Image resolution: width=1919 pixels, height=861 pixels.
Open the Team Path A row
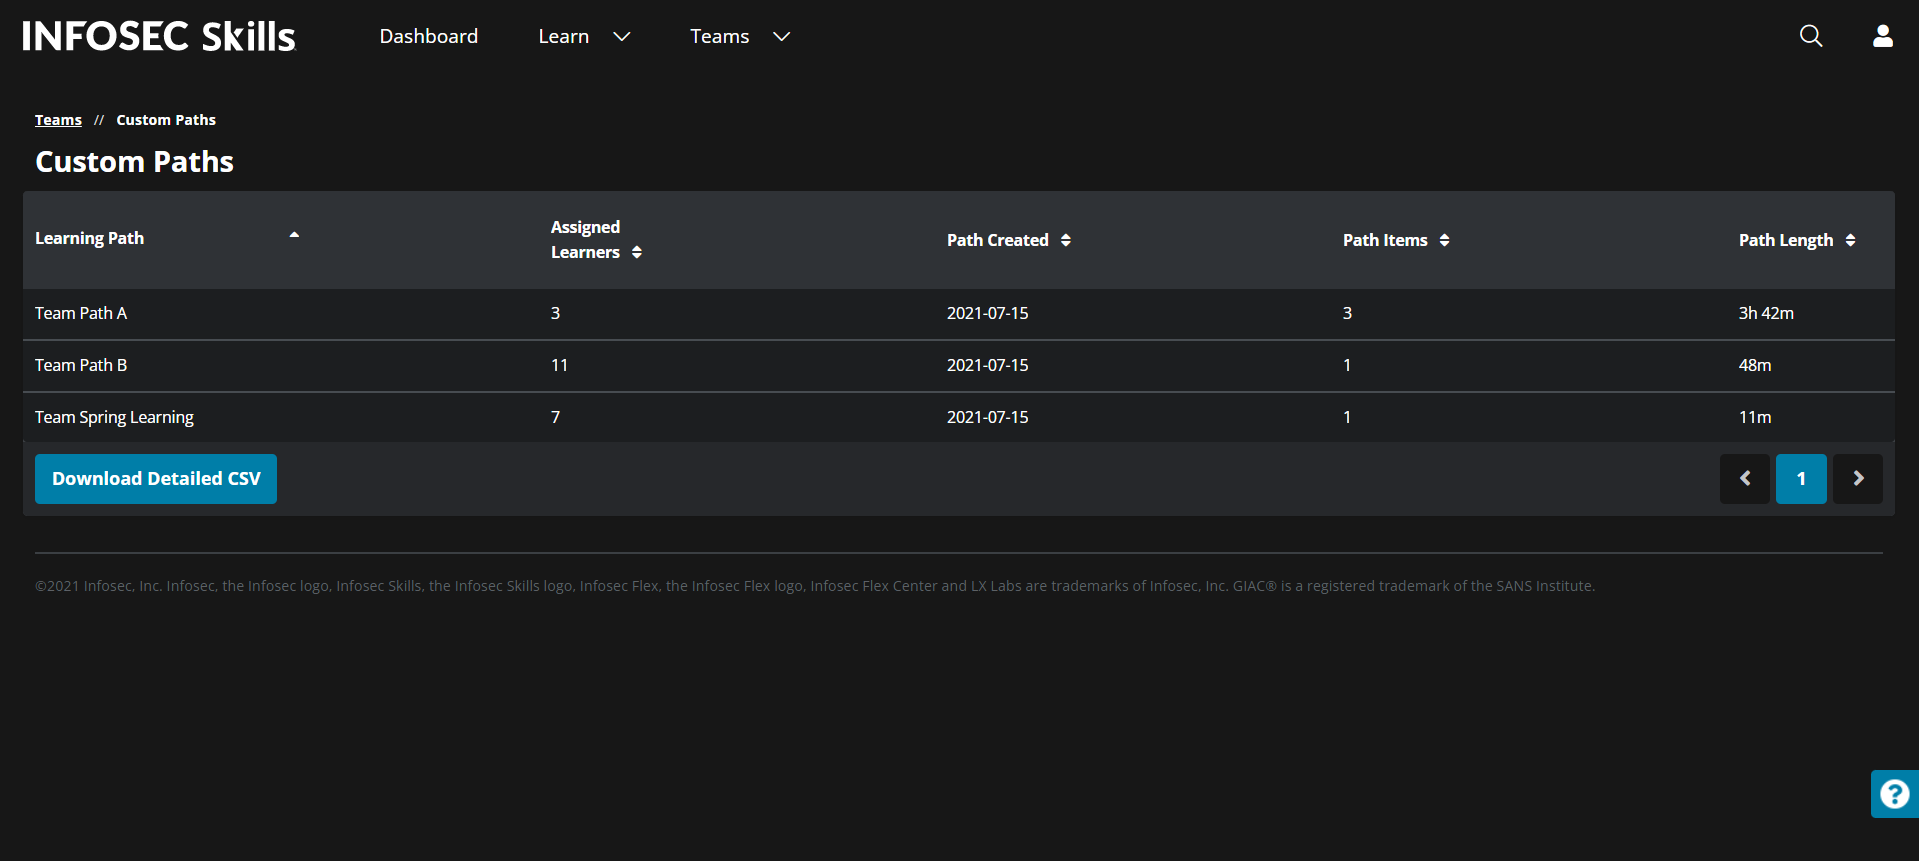tap(81, 313)
